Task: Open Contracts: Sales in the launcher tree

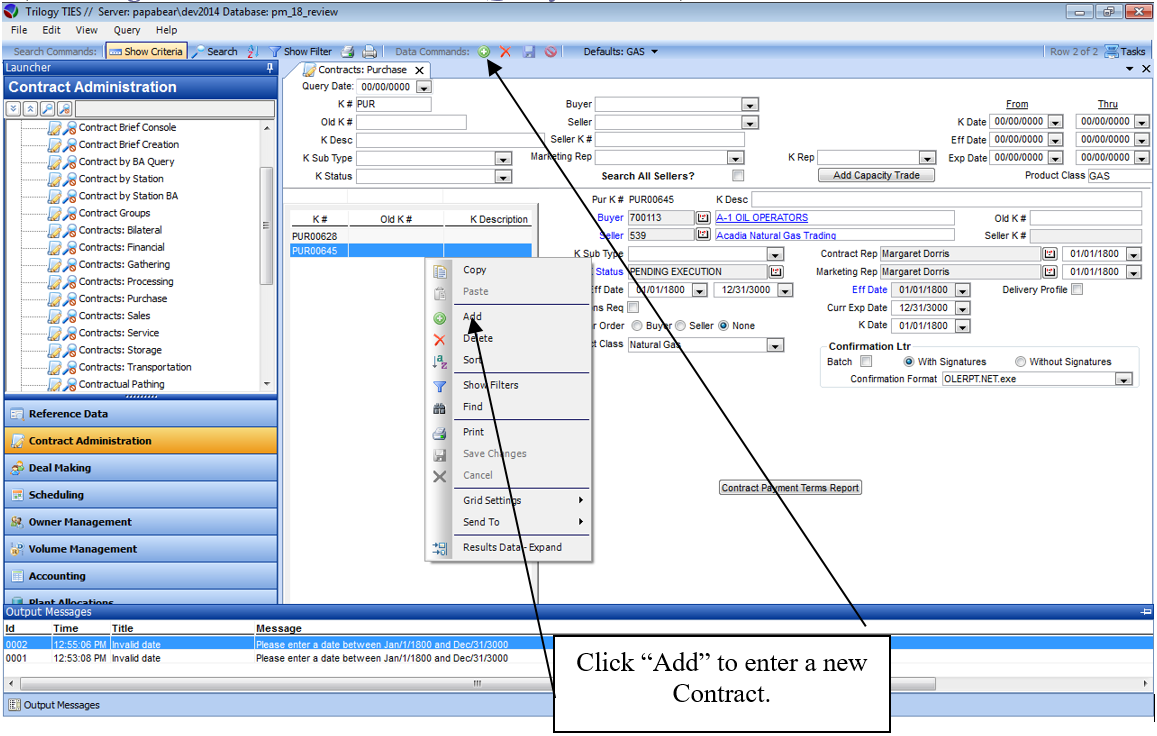Action: pyautogui.click(x=114, y=316)
